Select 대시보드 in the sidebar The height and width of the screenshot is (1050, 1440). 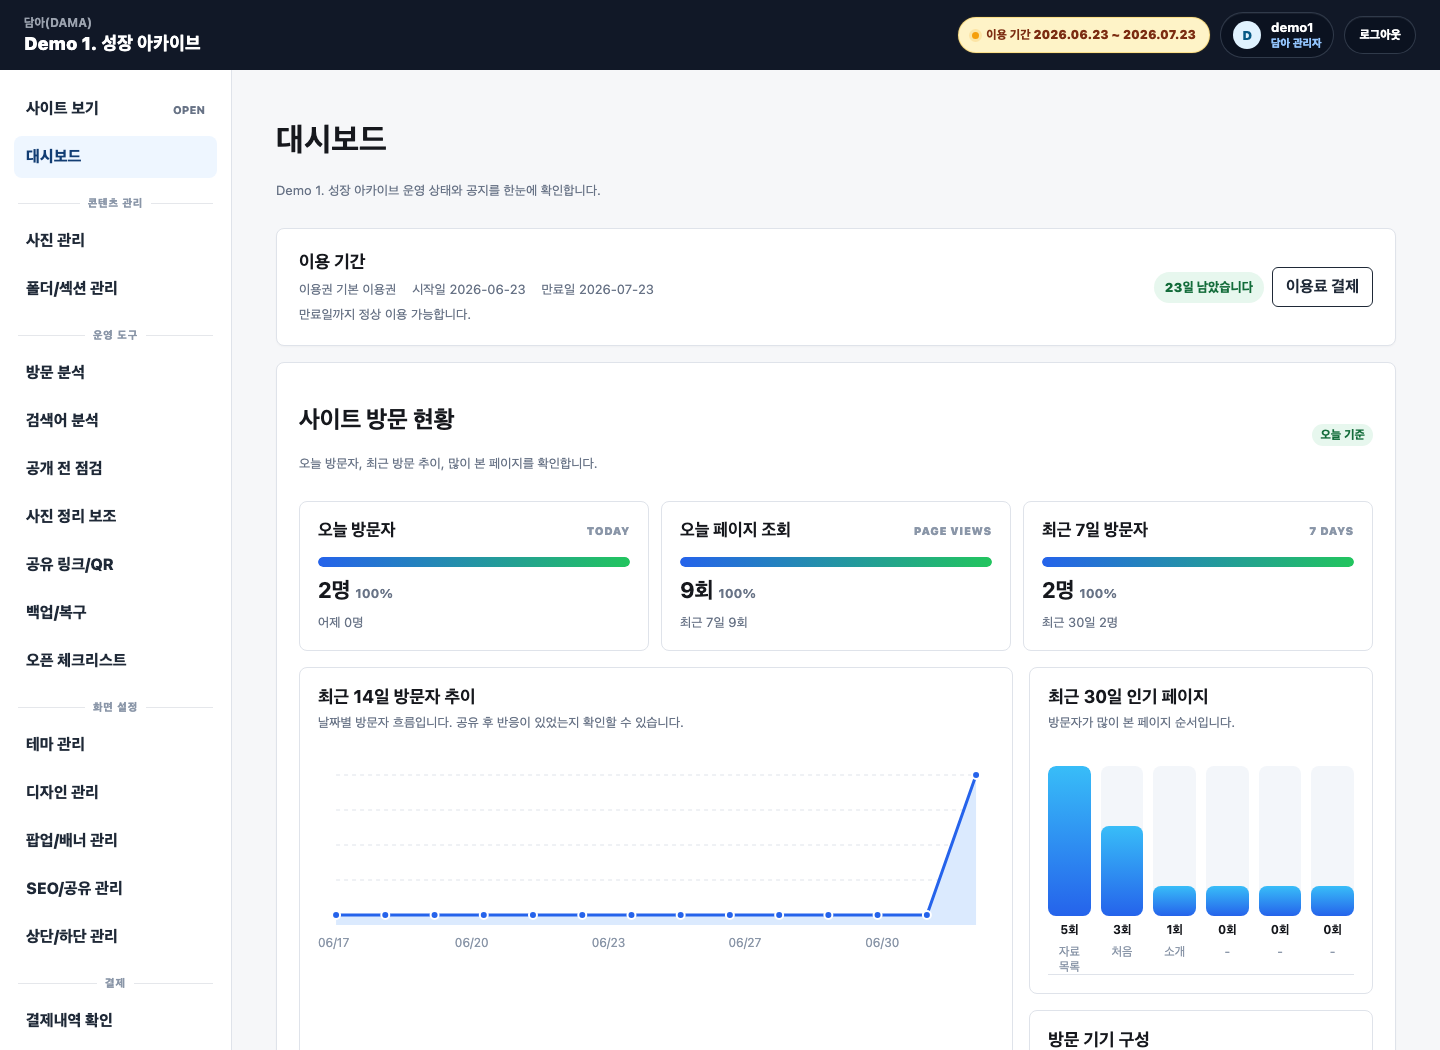[x=115, y=157]
